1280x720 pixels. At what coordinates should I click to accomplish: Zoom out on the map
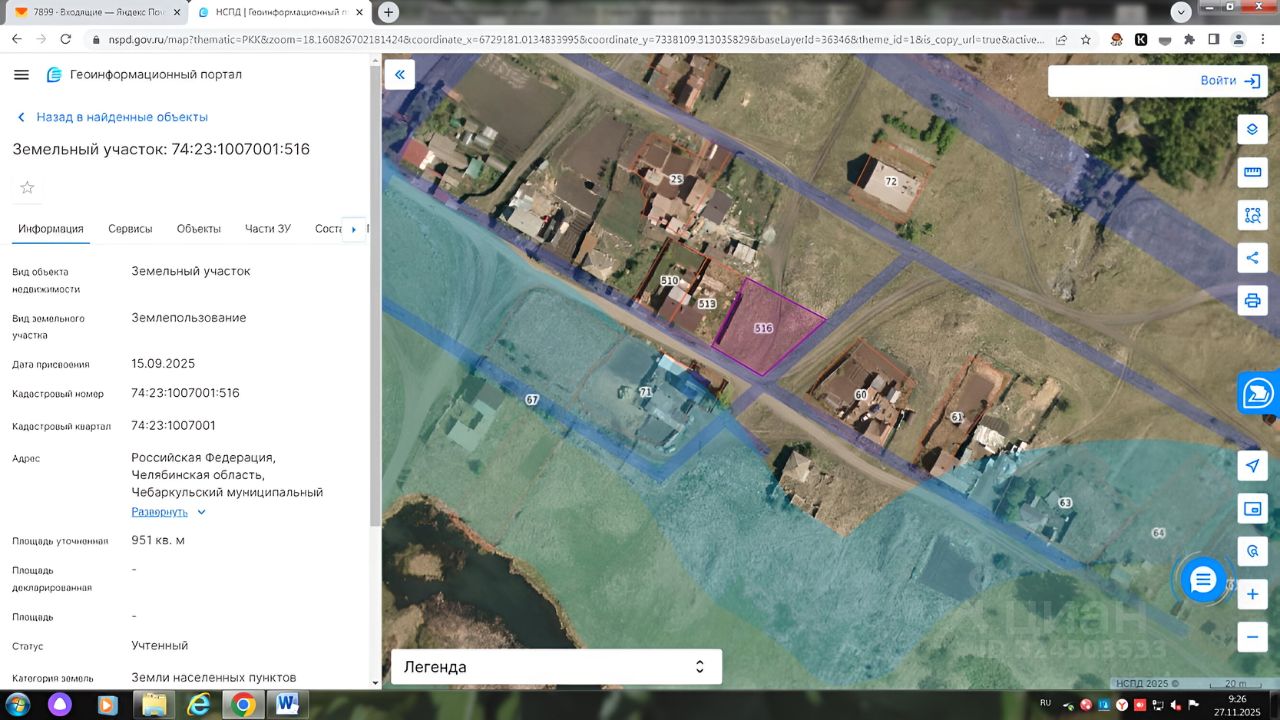coord(1252,636)
